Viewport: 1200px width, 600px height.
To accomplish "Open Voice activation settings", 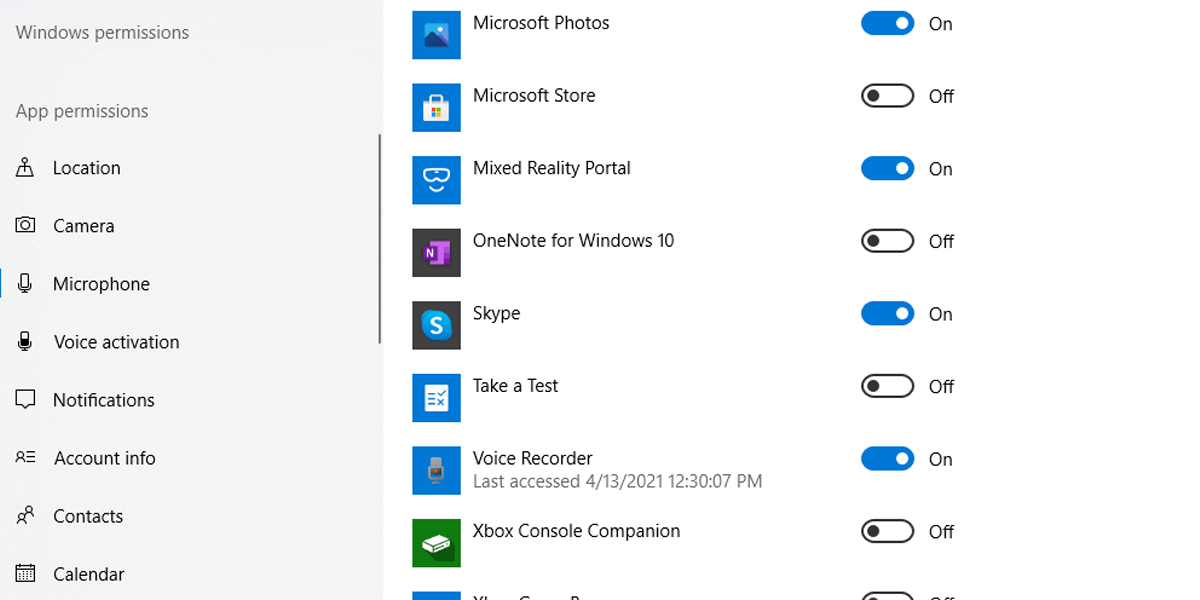I will pos(116,341).
